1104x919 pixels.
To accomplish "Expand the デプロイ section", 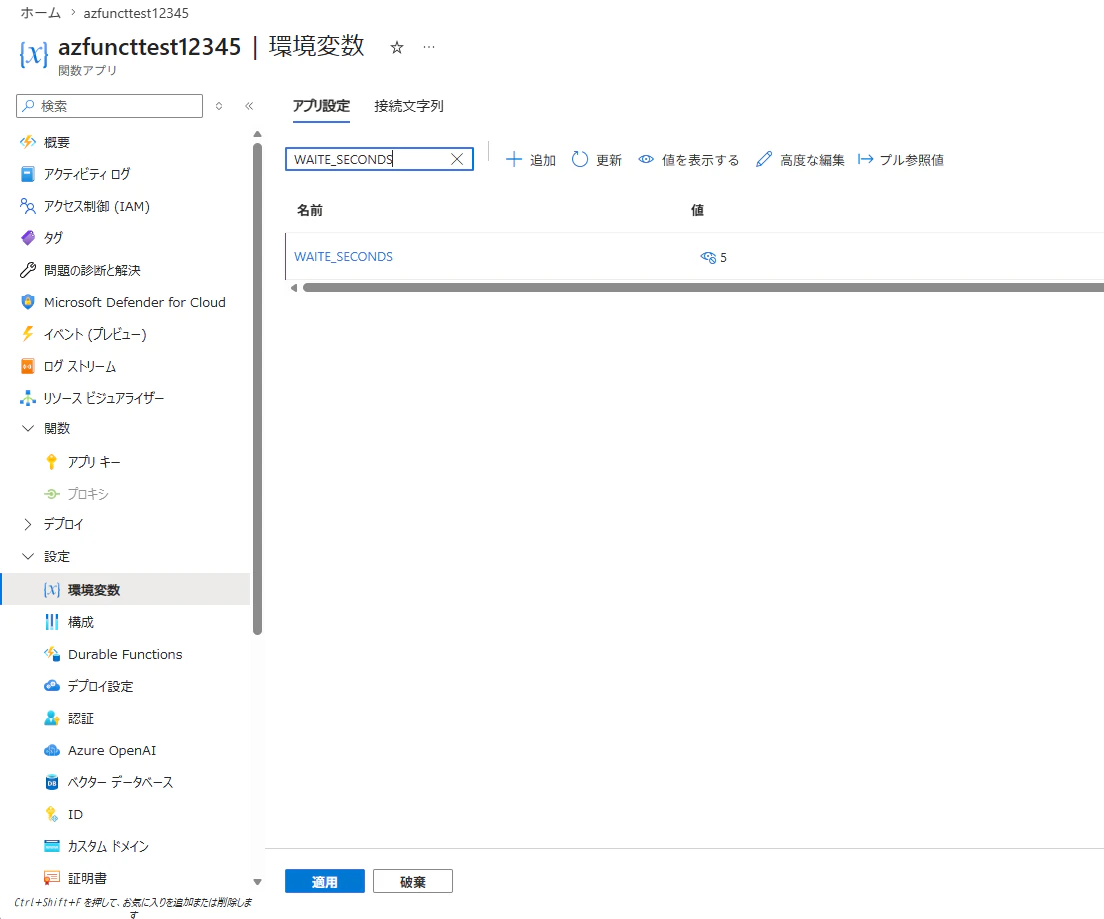I will coord(27,525).
